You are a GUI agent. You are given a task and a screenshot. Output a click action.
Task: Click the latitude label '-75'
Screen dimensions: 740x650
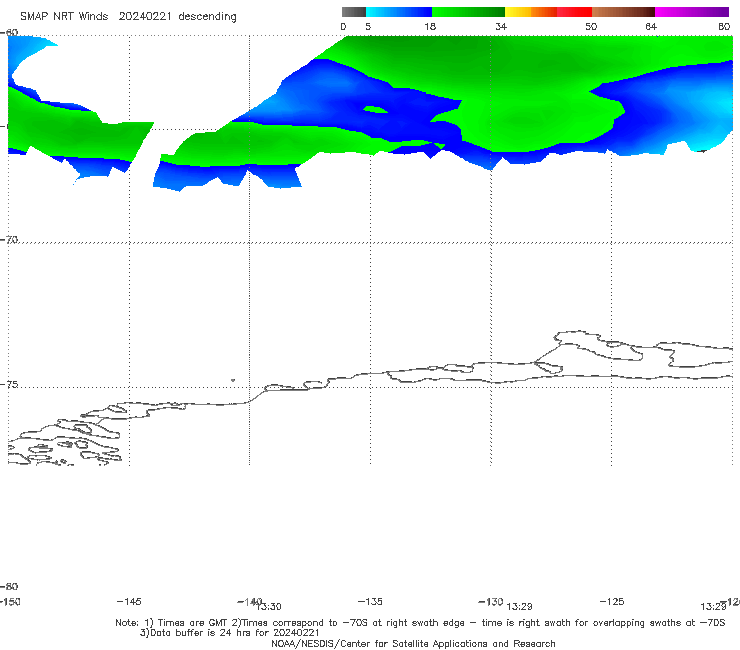click(x=9, y=385)
